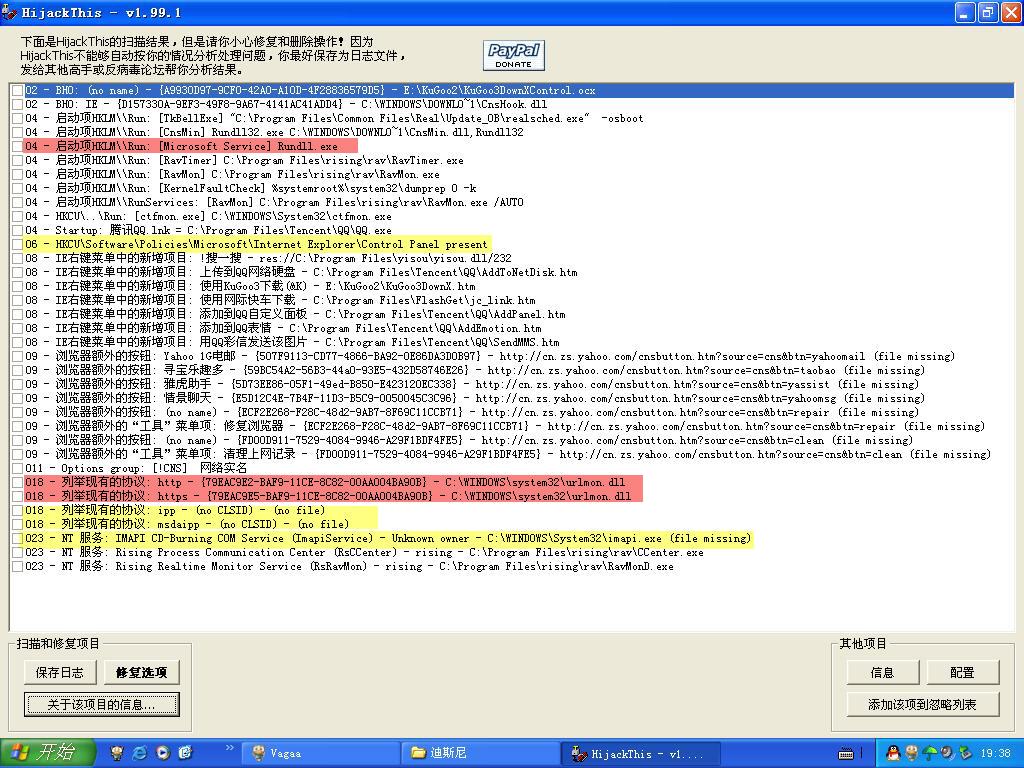
Task: Select the O18 msdaipp protocol row
Action: pos(187,524)
